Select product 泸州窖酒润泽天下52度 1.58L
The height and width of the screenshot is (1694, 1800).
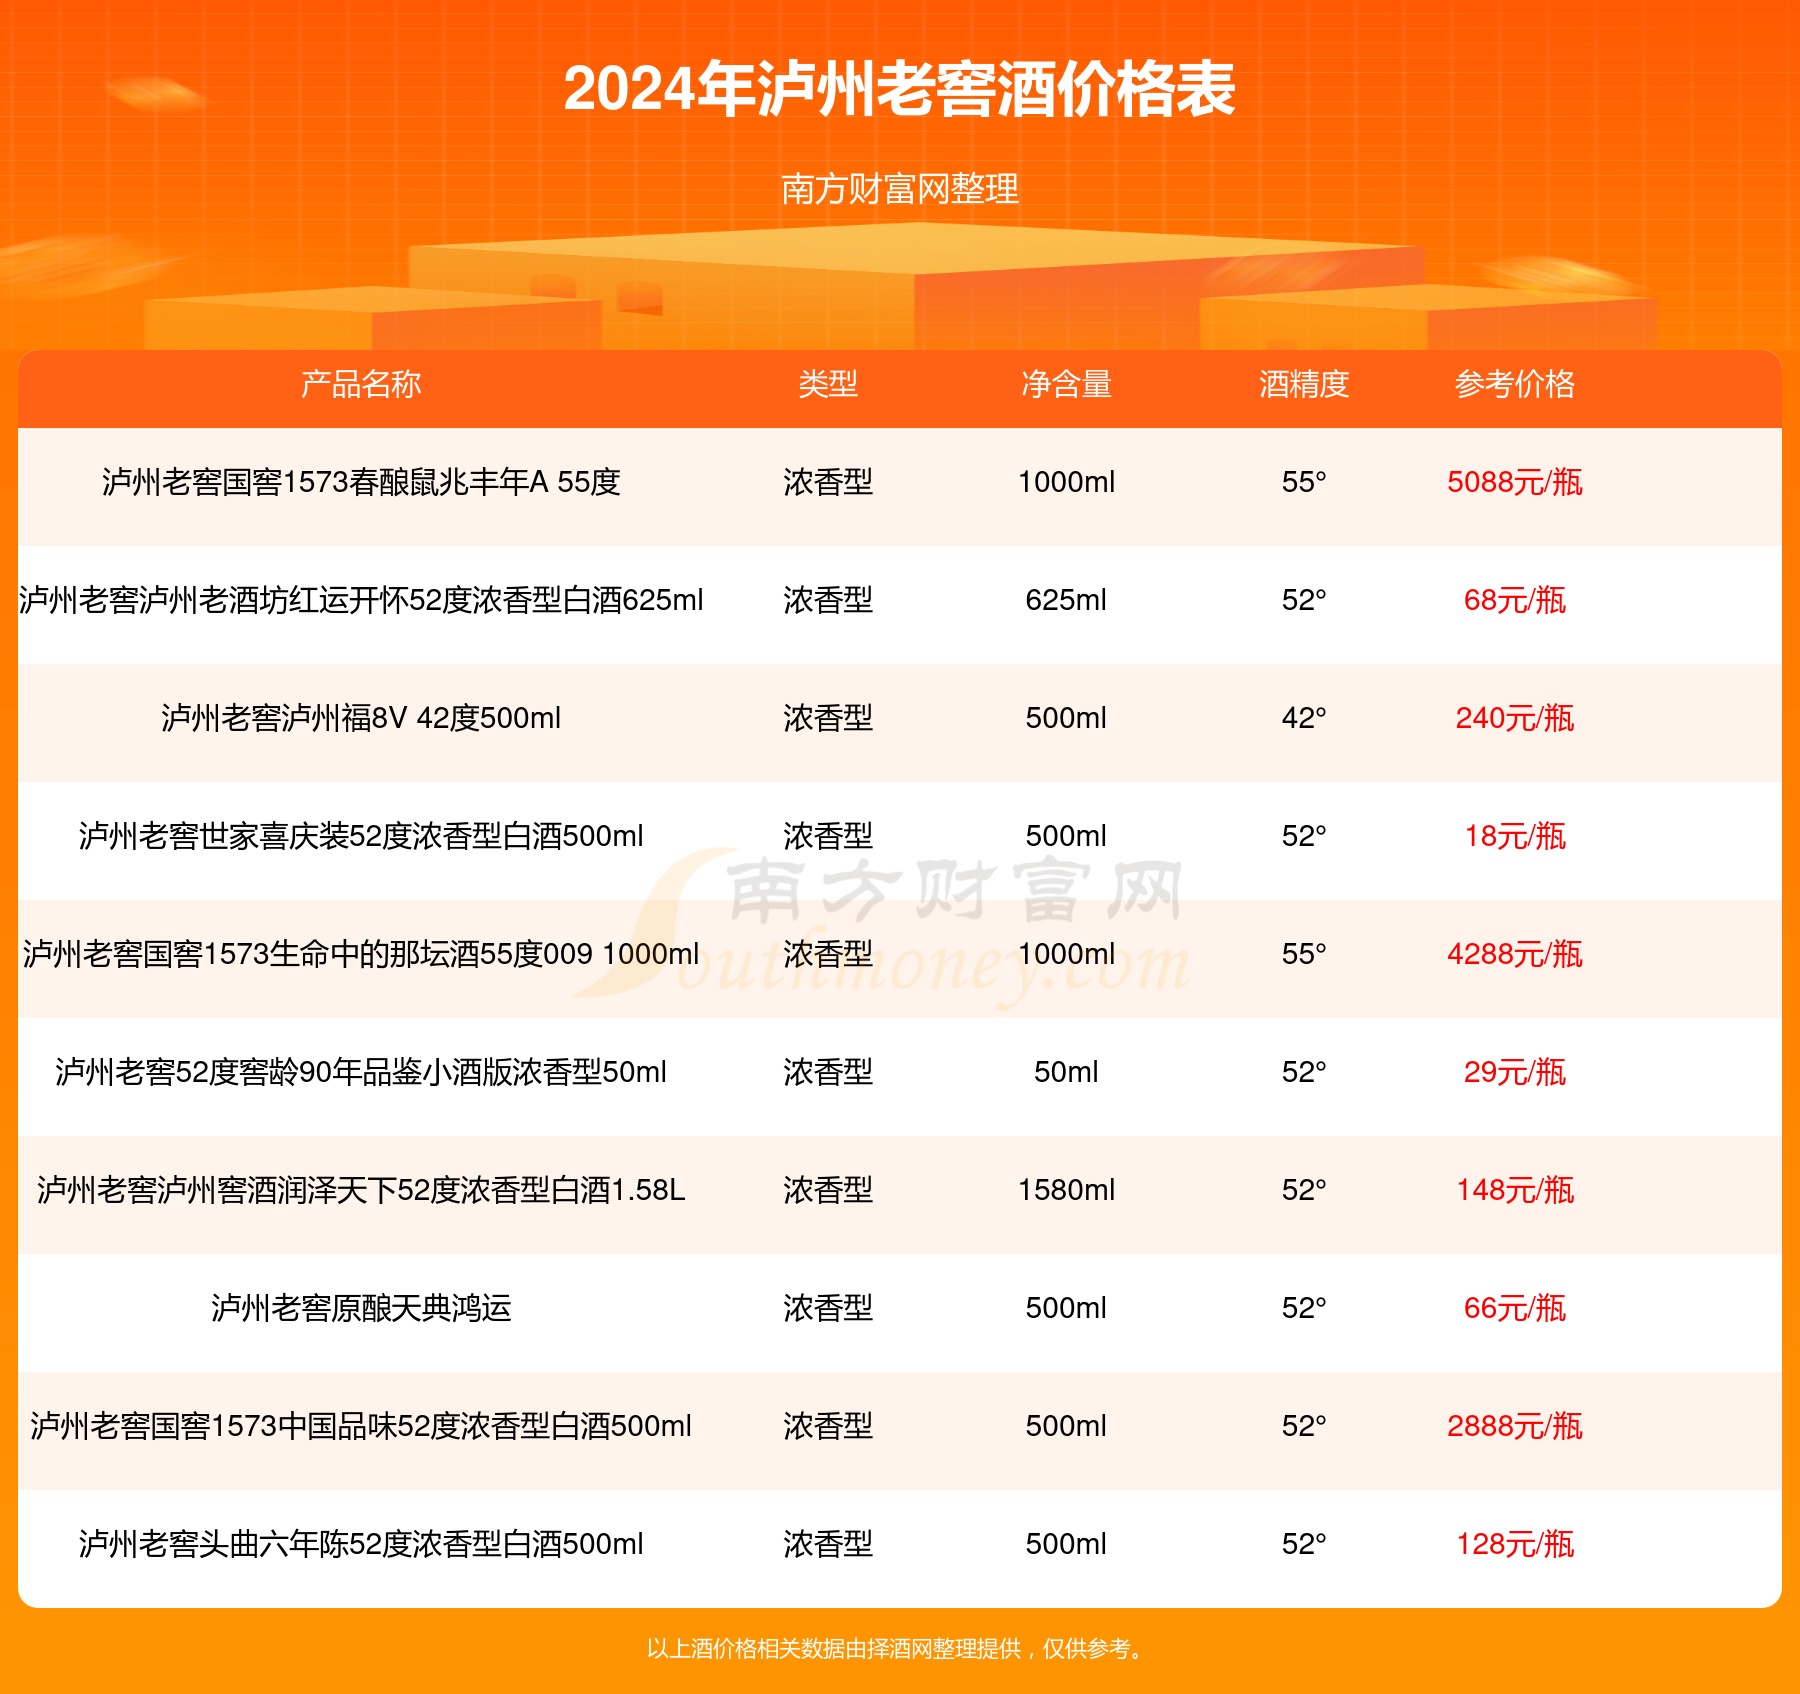click(361, 1190)
